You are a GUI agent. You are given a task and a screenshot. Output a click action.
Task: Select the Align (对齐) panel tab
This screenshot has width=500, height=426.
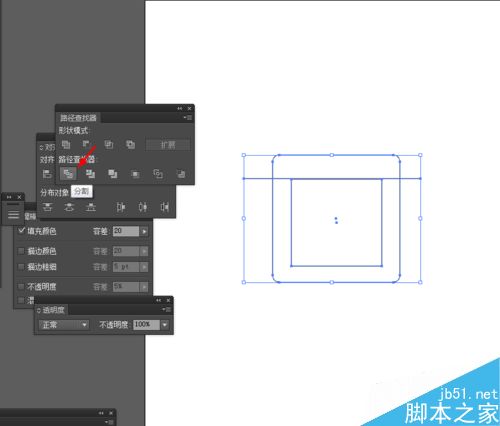coord(47,147)
